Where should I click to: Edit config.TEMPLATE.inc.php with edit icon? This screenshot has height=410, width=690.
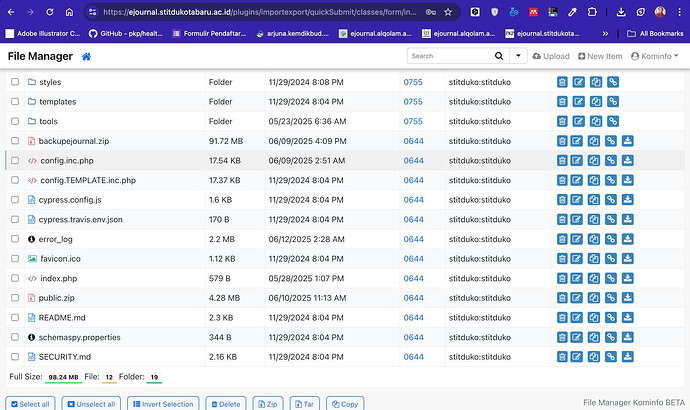(576, 180)
